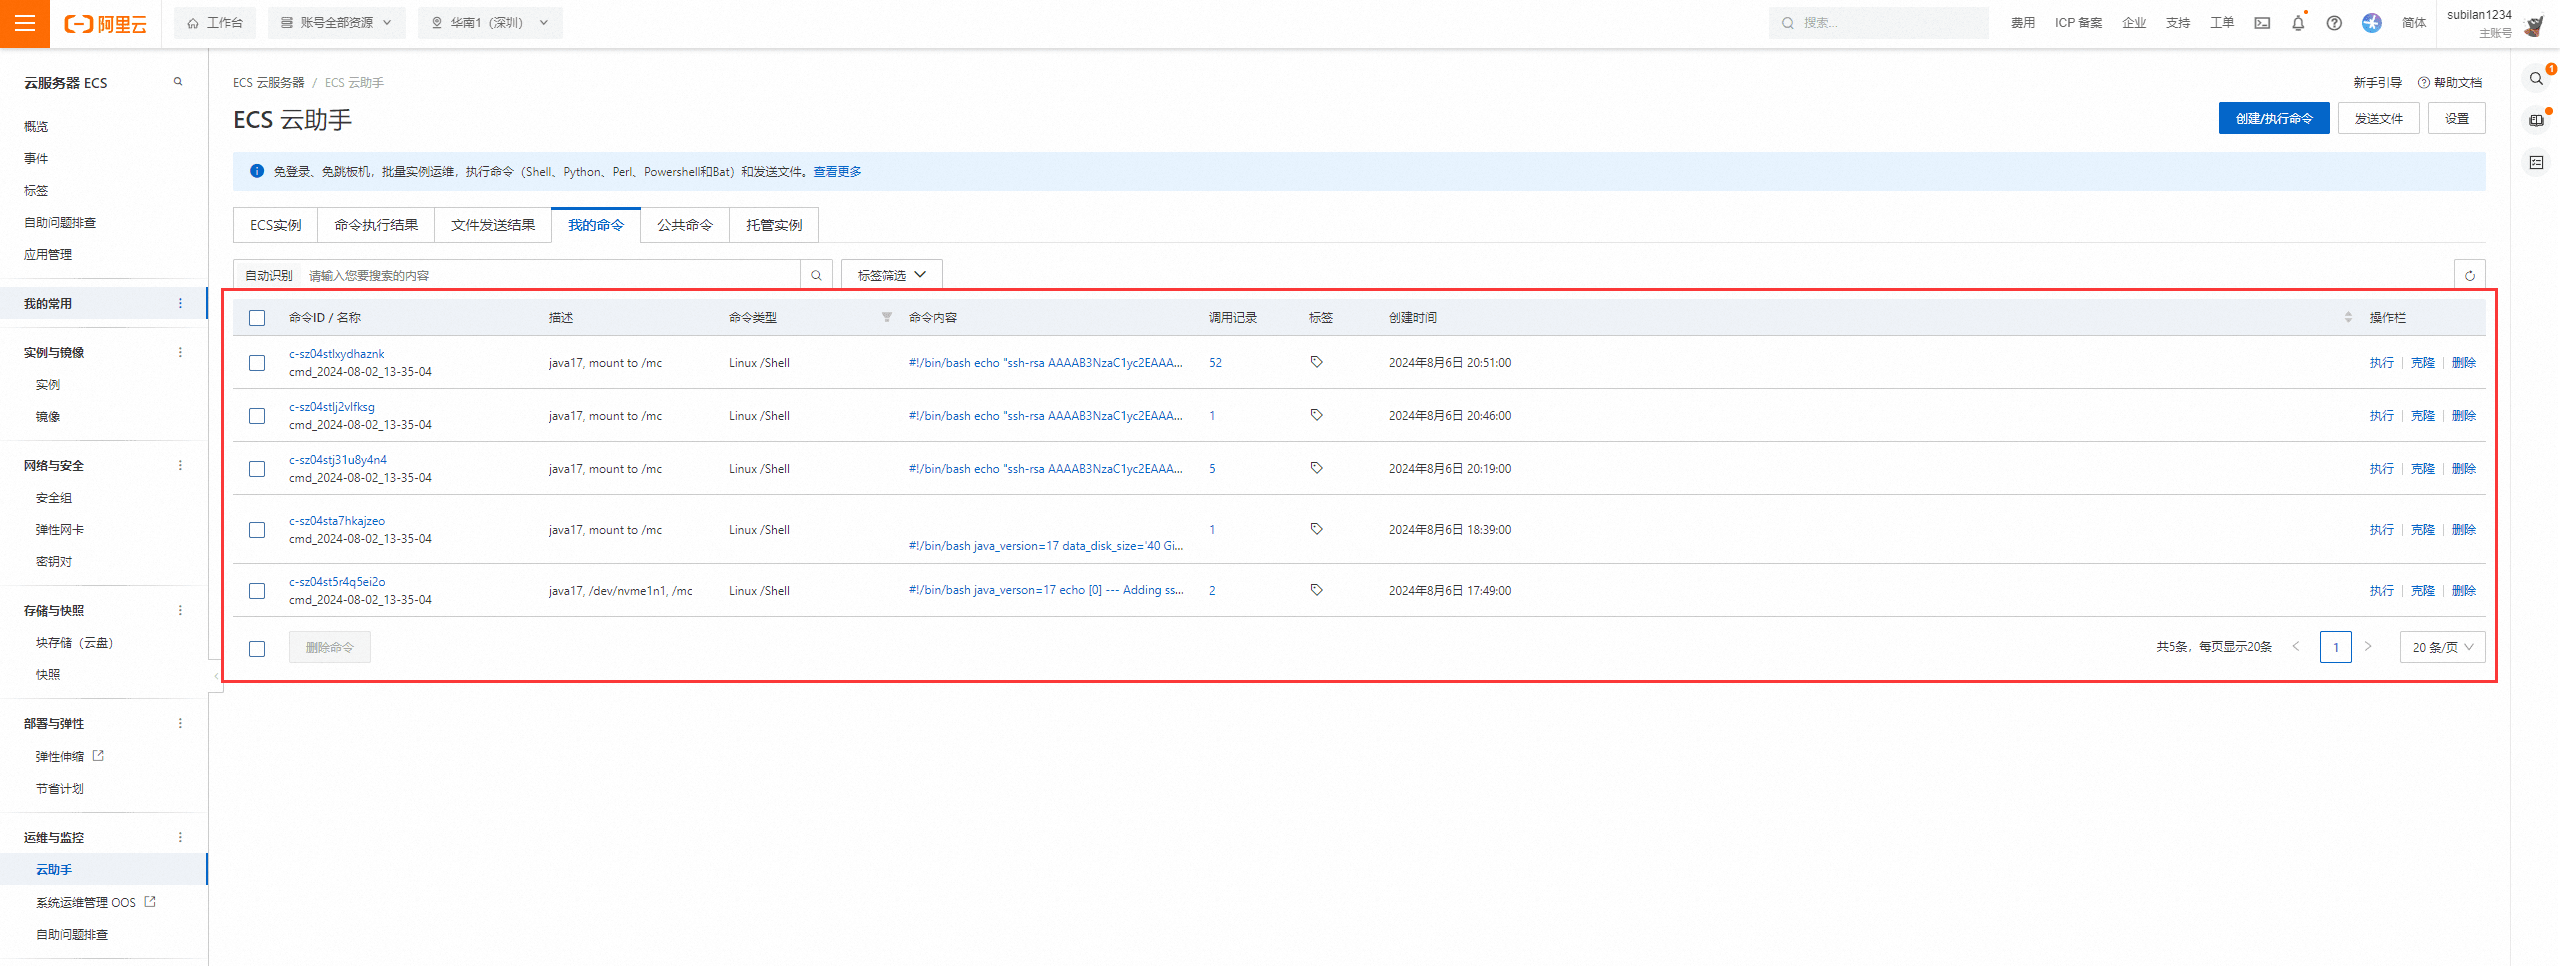Expand the 标签筛选 dropdown

click(x=892, y=275)
